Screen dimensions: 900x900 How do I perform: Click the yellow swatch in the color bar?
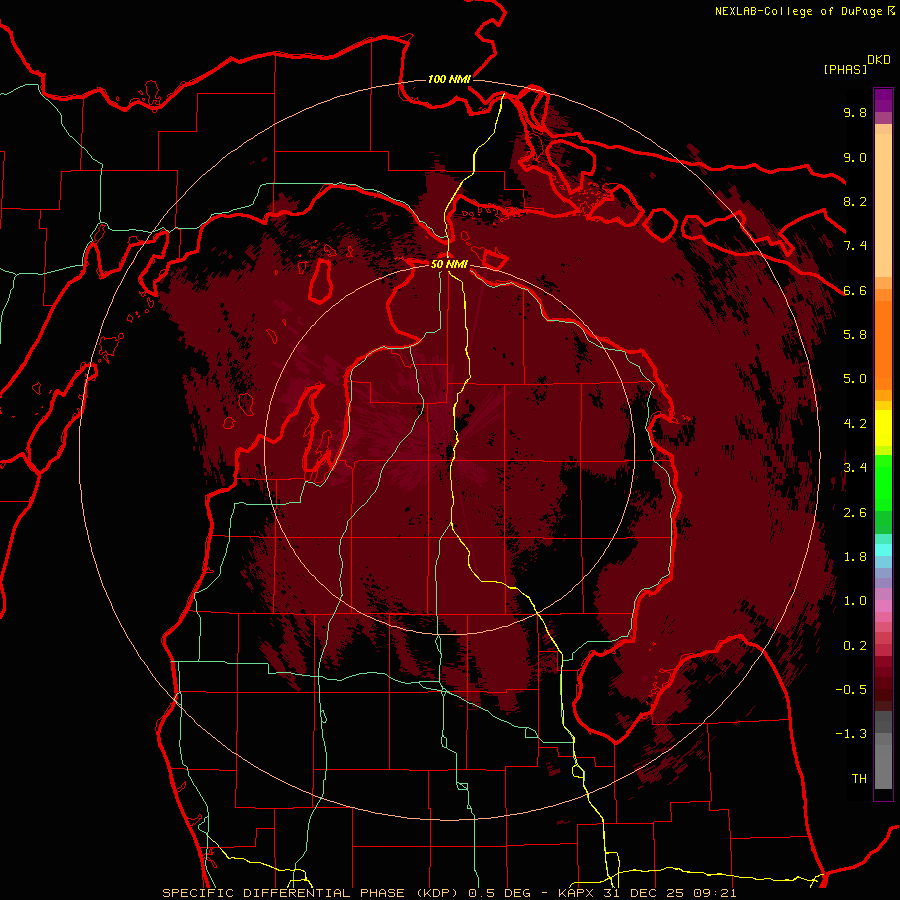coord(883,428)
